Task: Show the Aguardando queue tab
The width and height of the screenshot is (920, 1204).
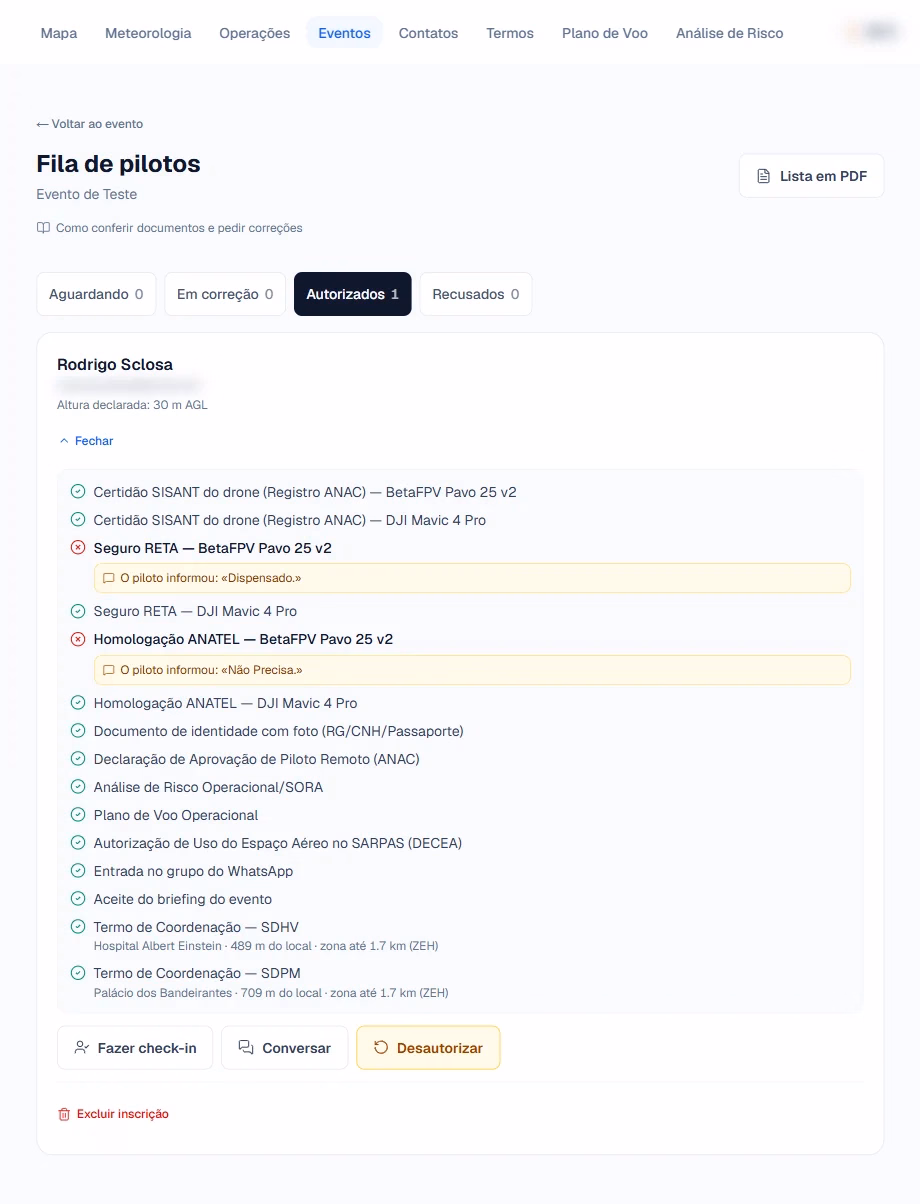Action: 96,294
